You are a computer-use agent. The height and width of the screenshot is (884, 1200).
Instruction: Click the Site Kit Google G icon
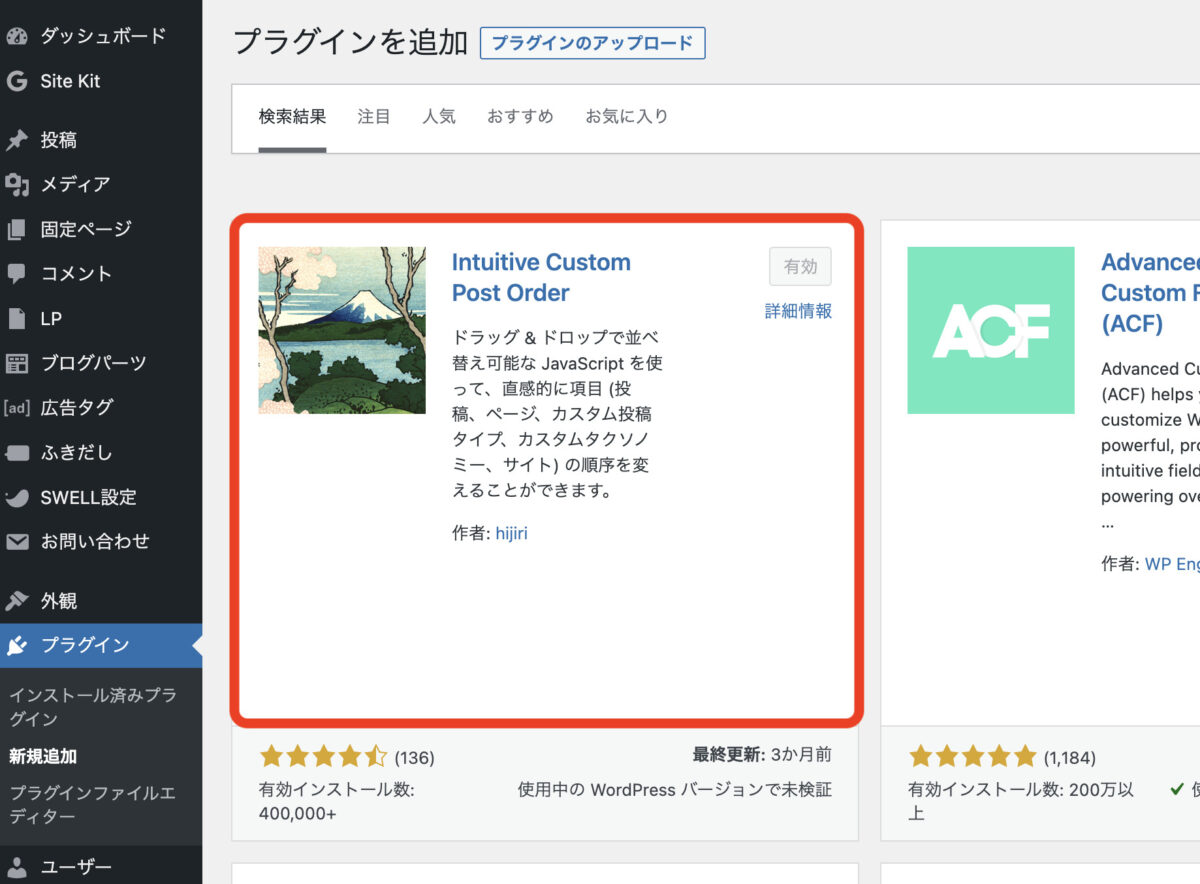[x=16, y=81]
